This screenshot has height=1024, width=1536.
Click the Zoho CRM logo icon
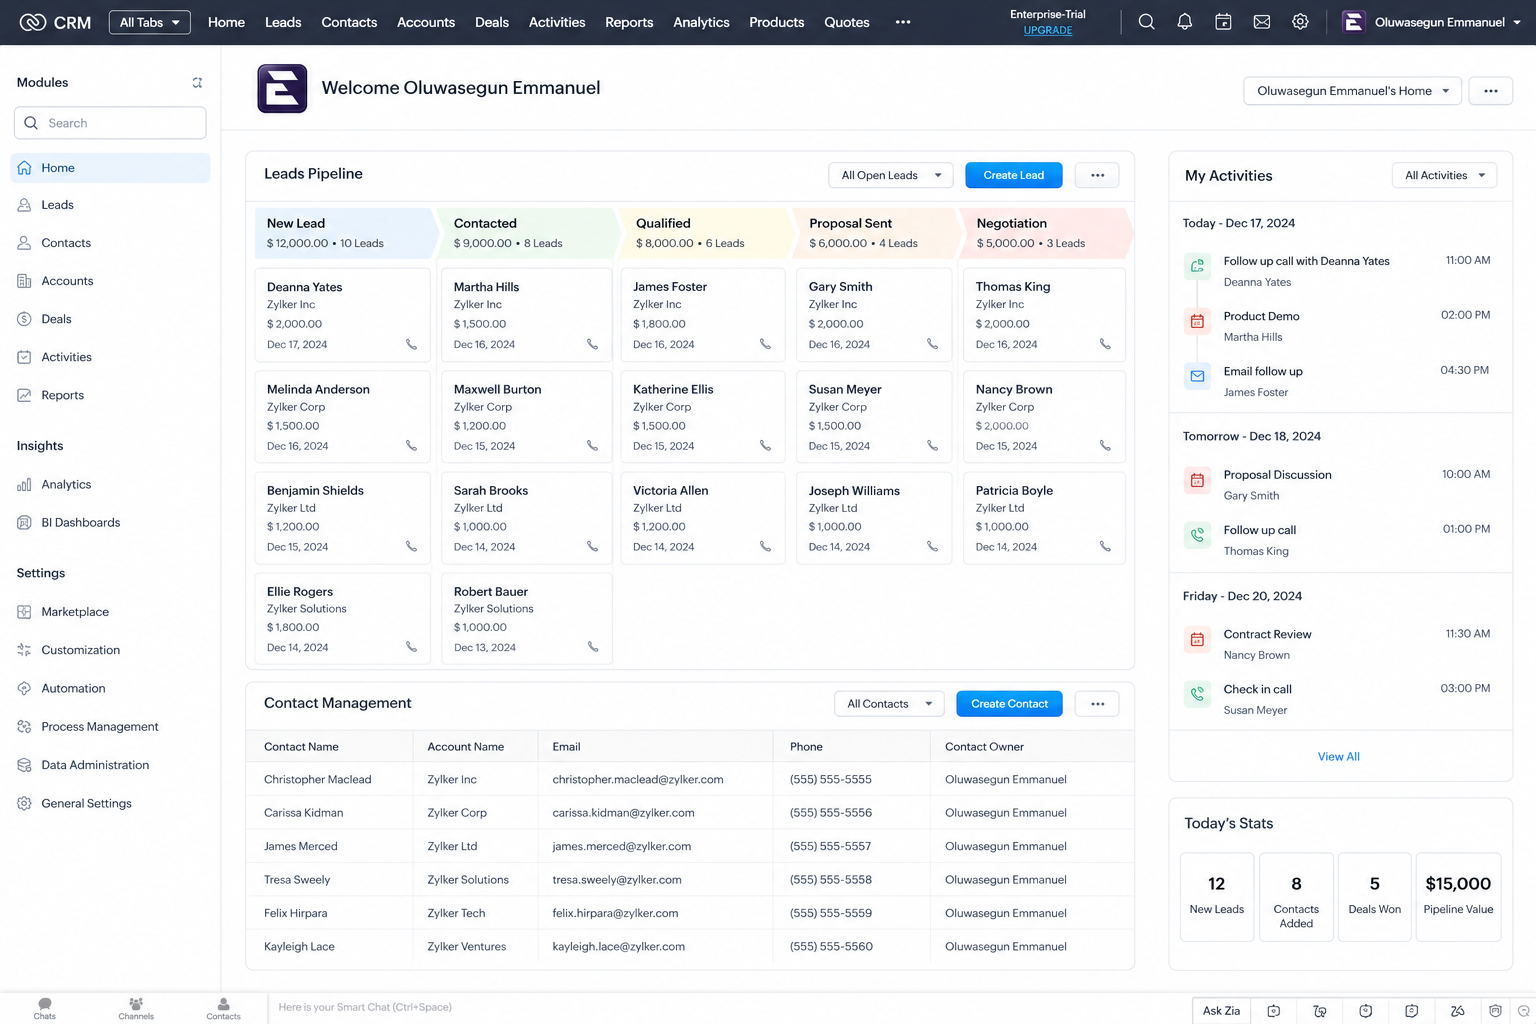33,22
